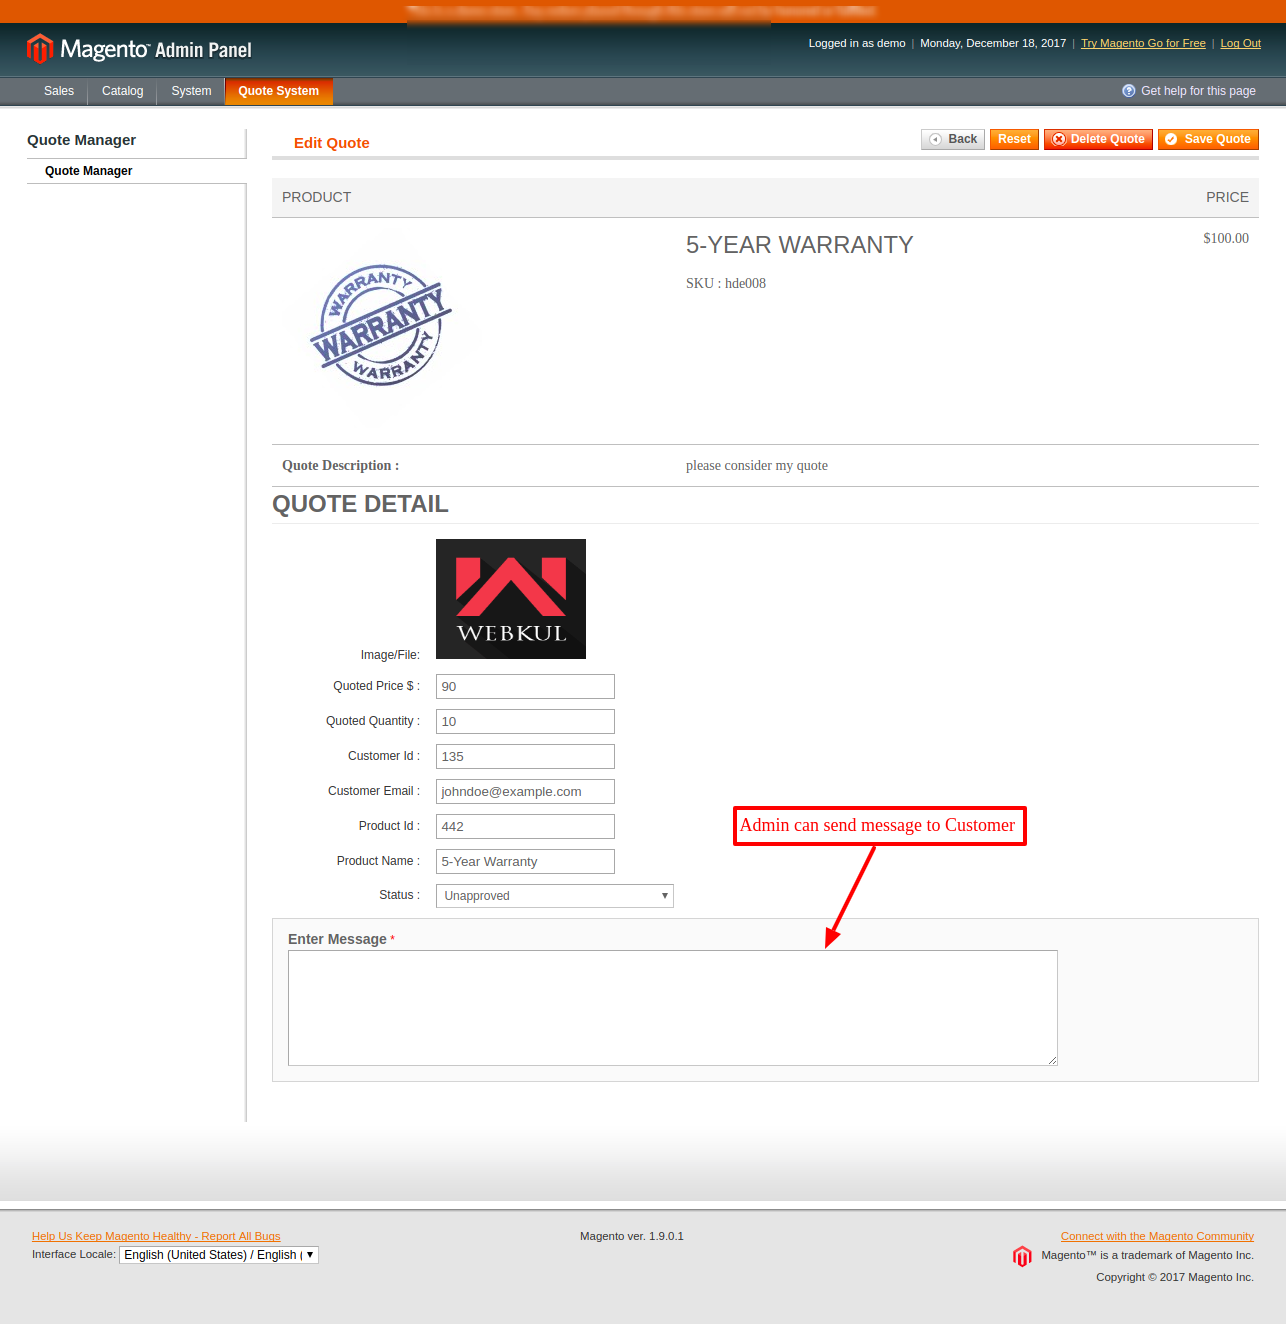
Task: Click the Magento logo icon in footer
Action: coord(1022,1256)
